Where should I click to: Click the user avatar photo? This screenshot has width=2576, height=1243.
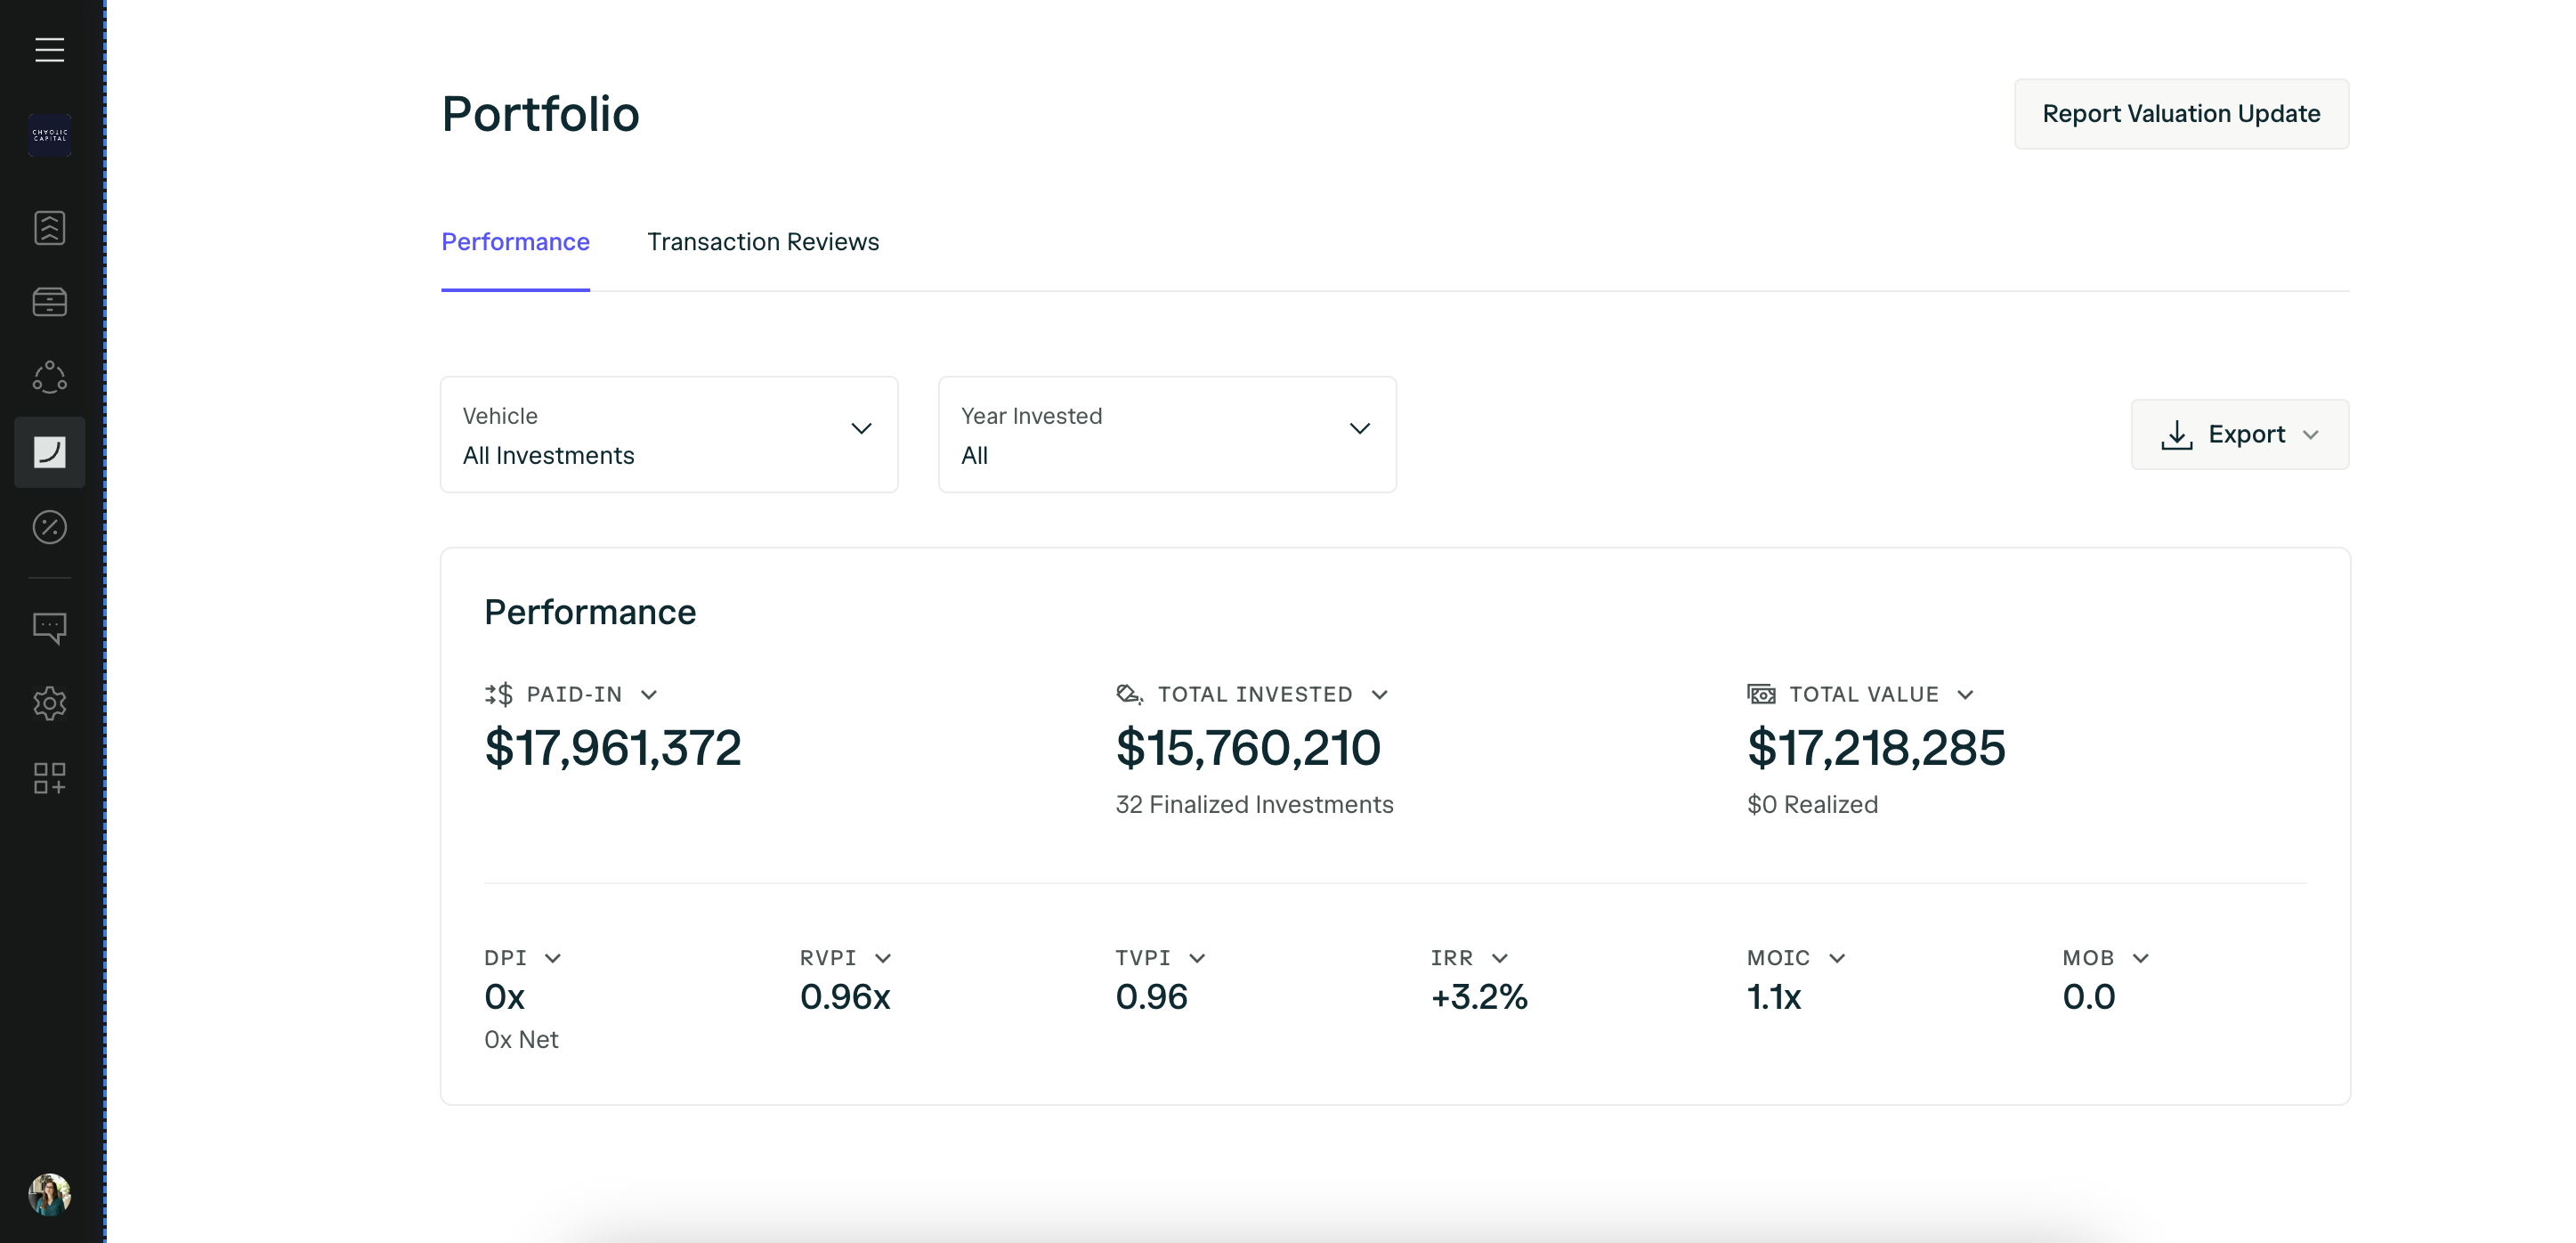50,1194
